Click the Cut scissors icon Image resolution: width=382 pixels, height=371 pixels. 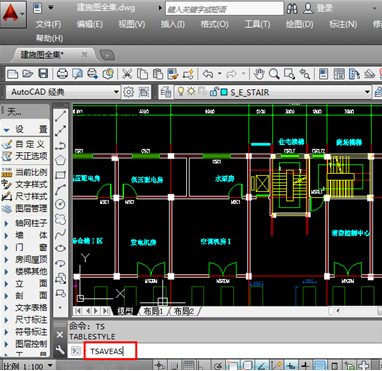[127, 74]
